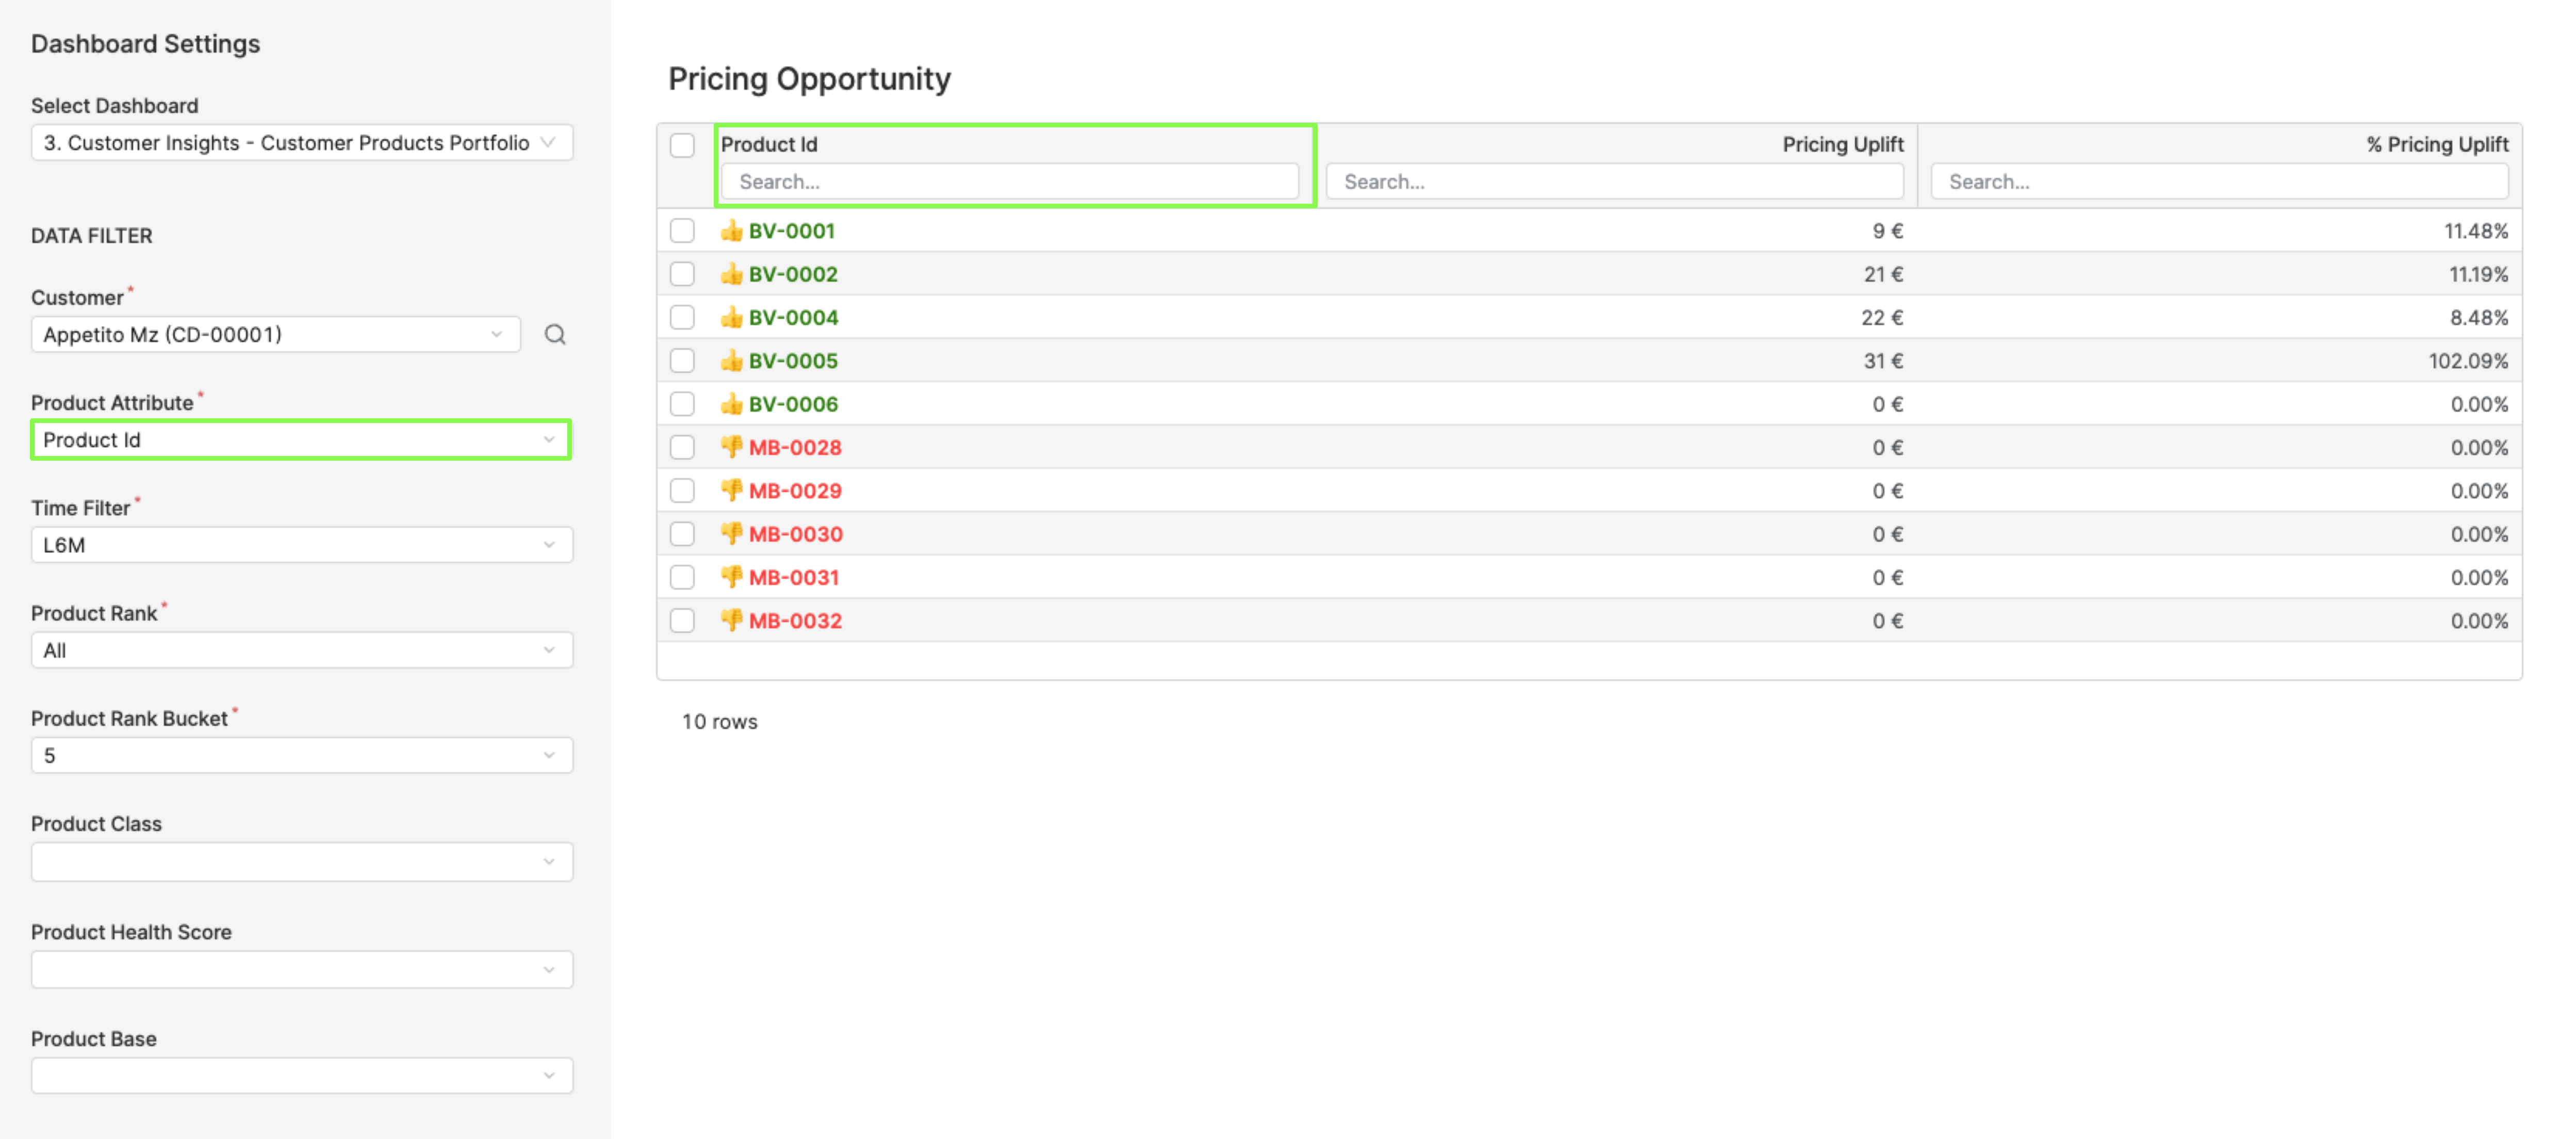
Task: Click the customer search magnifier icon
Action: (x=556, y=335)
